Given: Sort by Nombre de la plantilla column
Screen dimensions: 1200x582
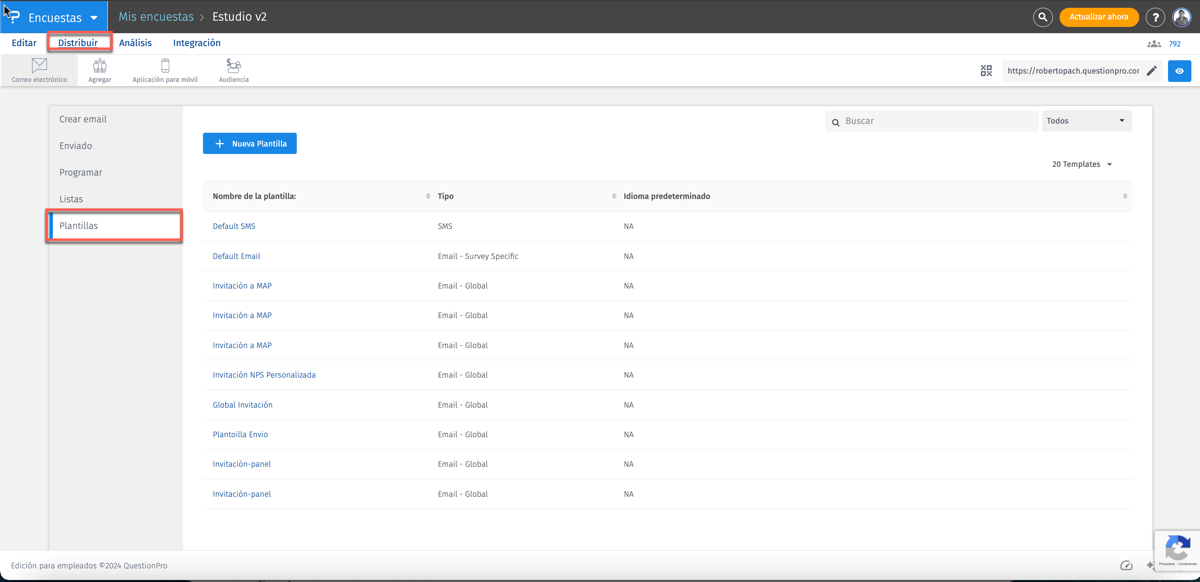Looking at the screenshot, I should [x=427, y=196].
